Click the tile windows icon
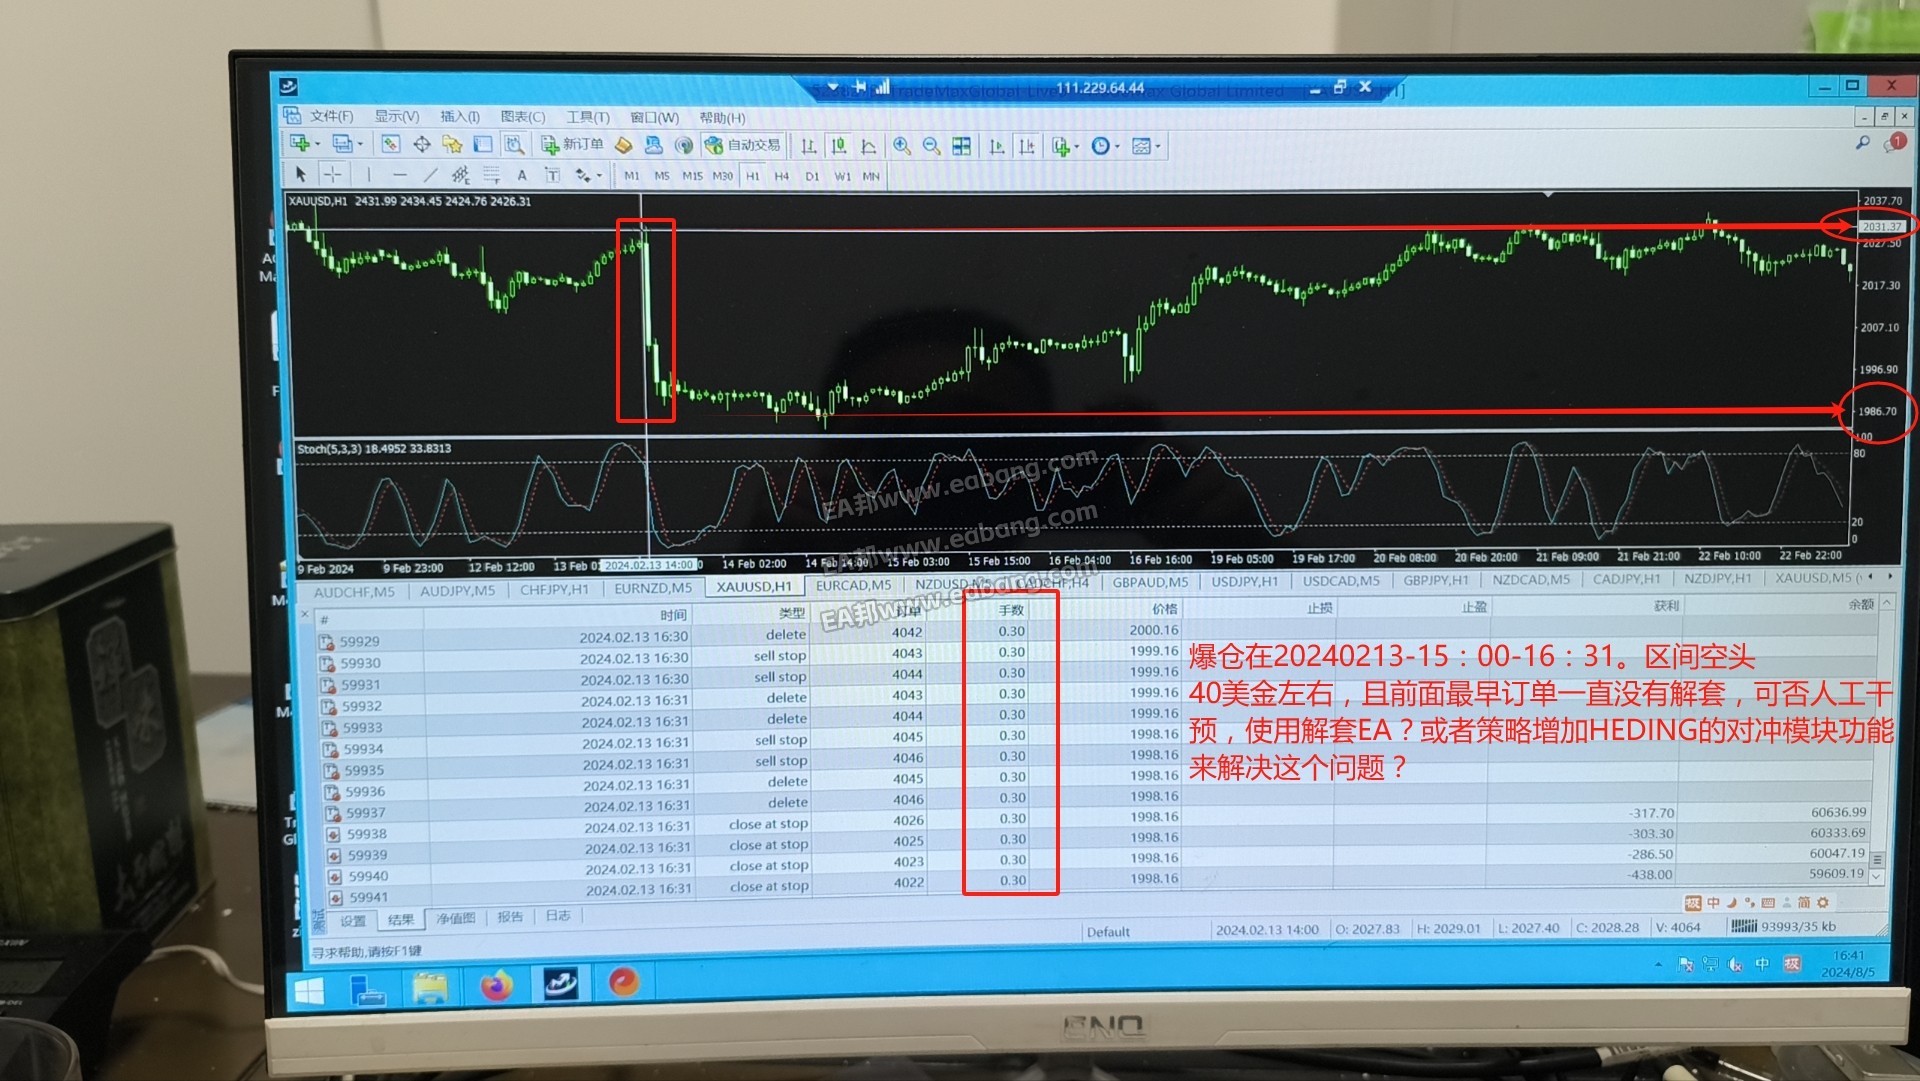The width and height of the screenshot is (1920, 1081). click(961, 146)
